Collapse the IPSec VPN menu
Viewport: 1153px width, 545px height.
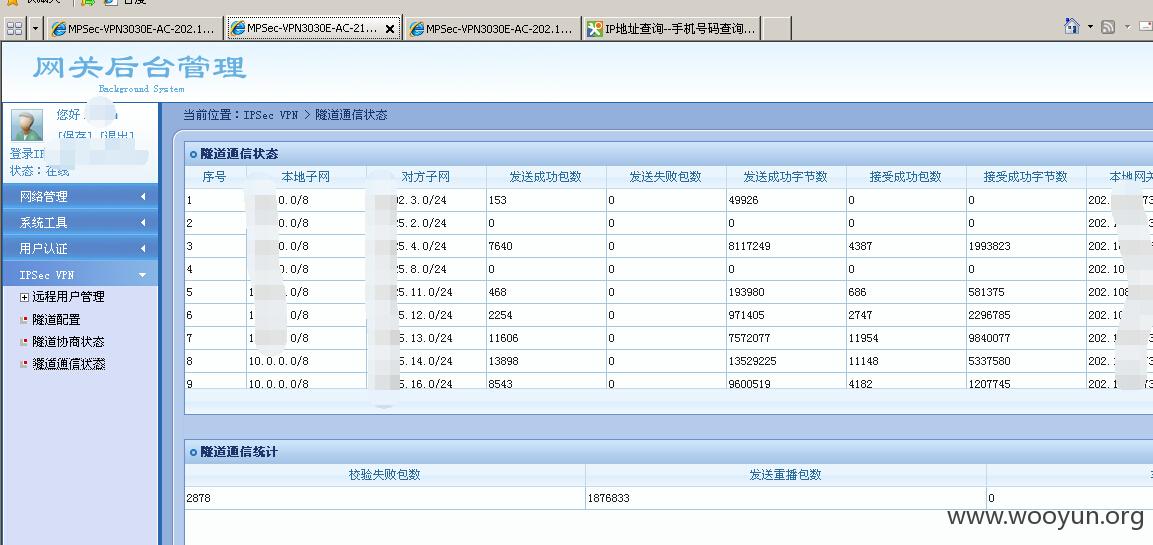pos(79,274)
